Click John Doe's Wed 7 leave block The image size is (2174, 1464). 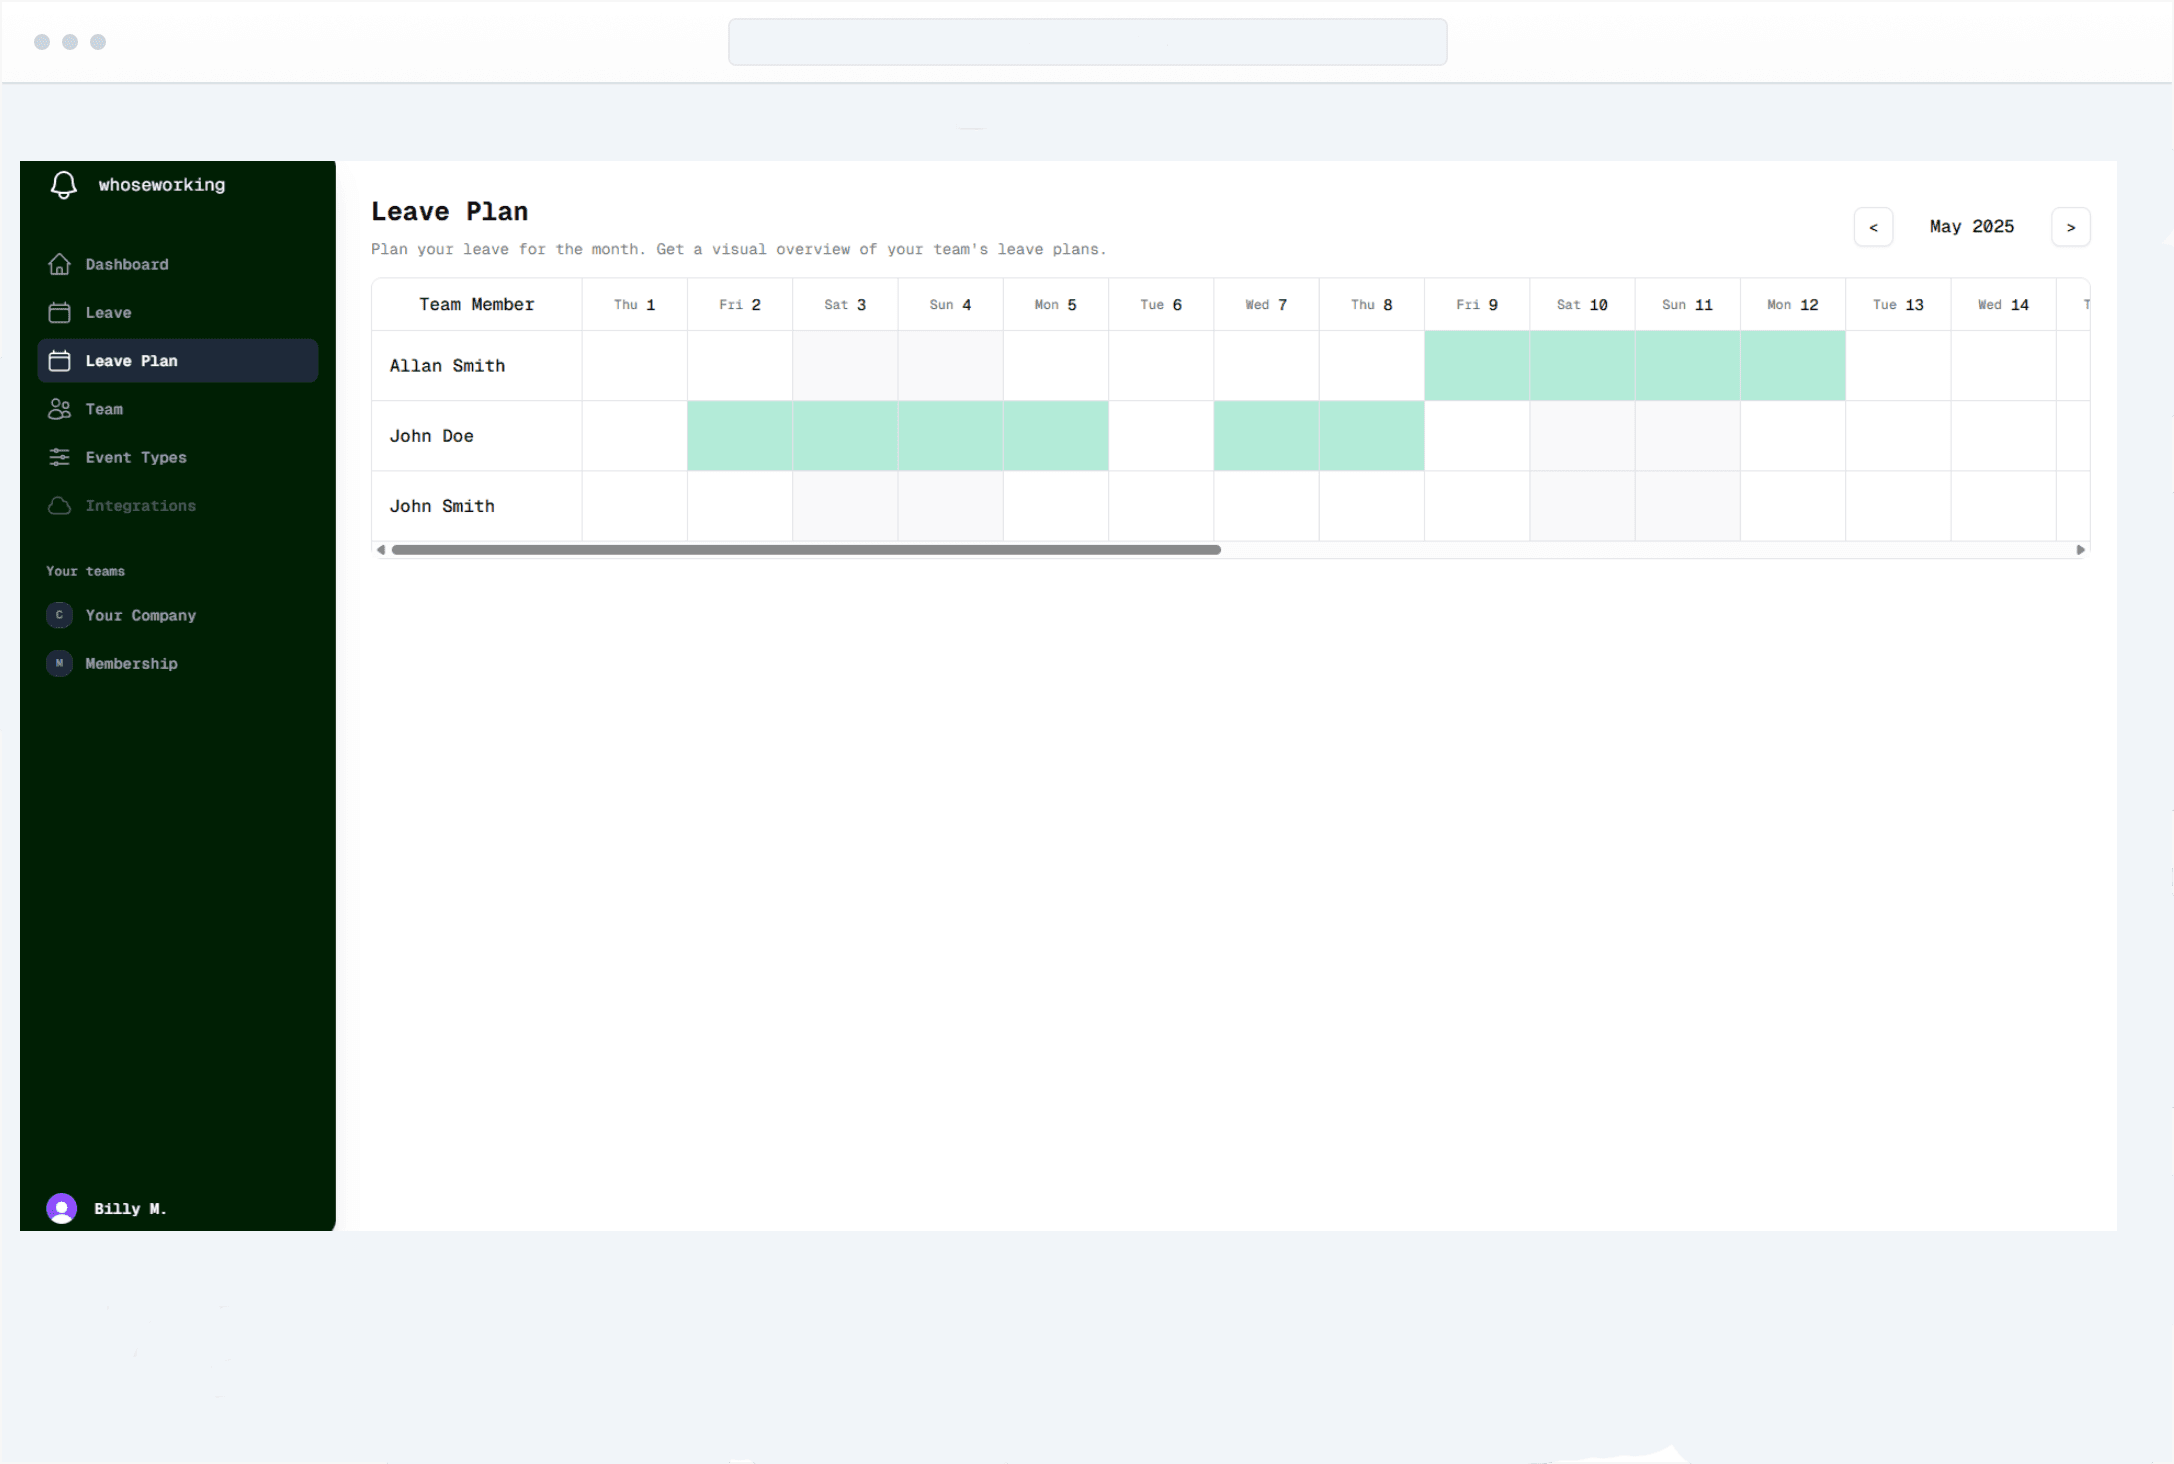[1266, 436]
